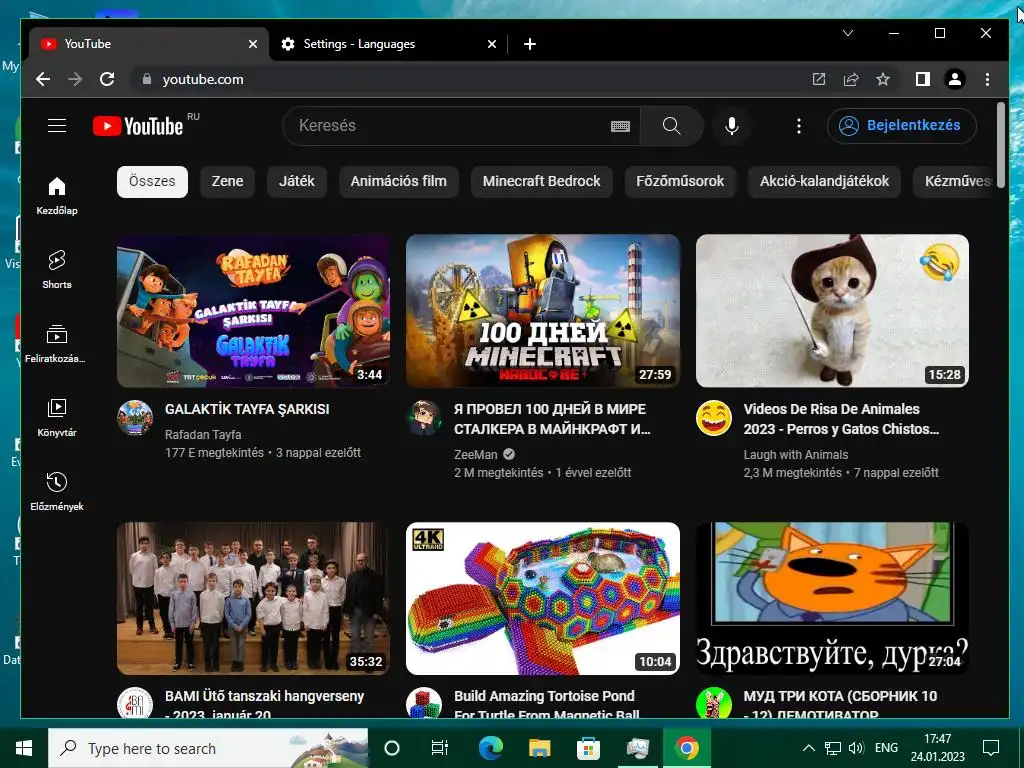Open Rafadan Tayfa channel avatar
This screenshot has width=1024, height=768.
[135, 418]
